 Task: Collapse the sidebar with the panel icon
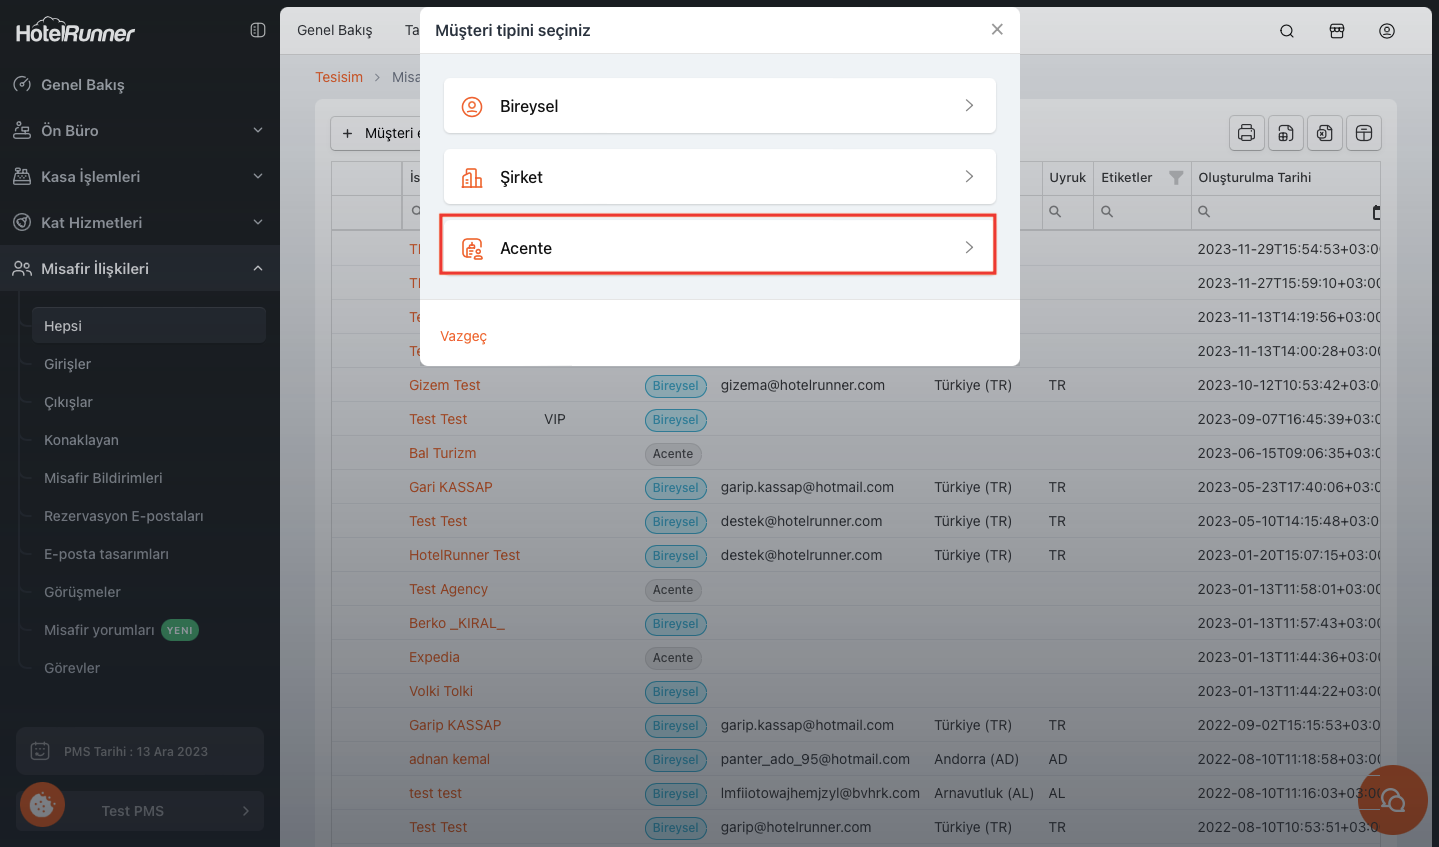pyautogui.click(x=258, y=30)
